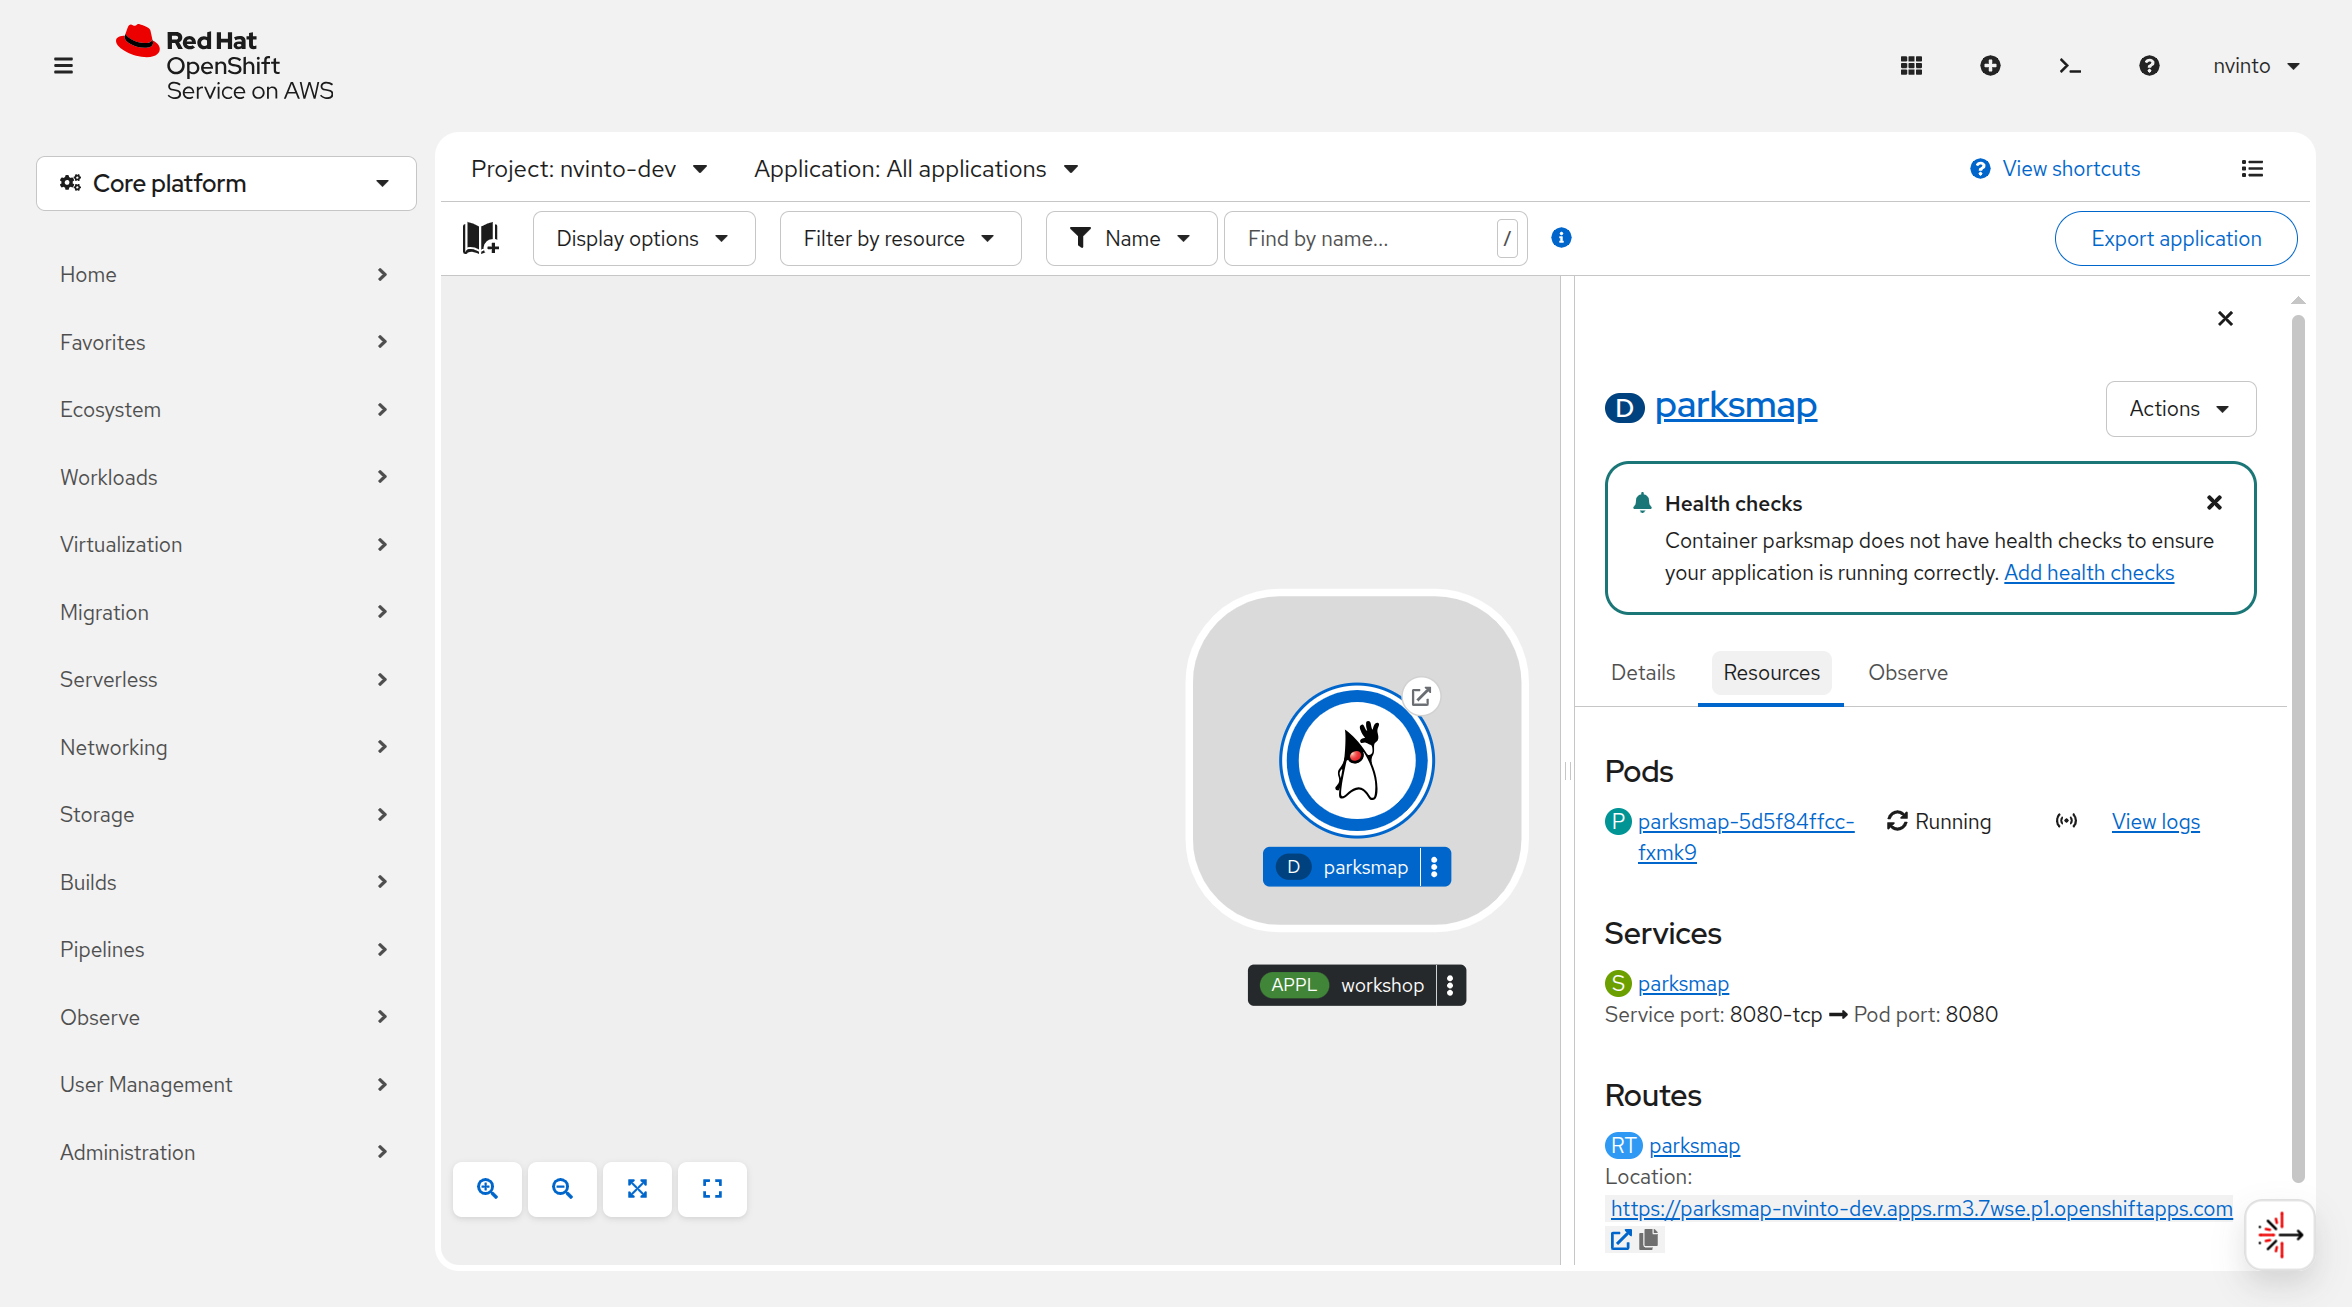Click the blue info icon near search
The height and width of the screenshot is (1307, 2352).
1561,238
